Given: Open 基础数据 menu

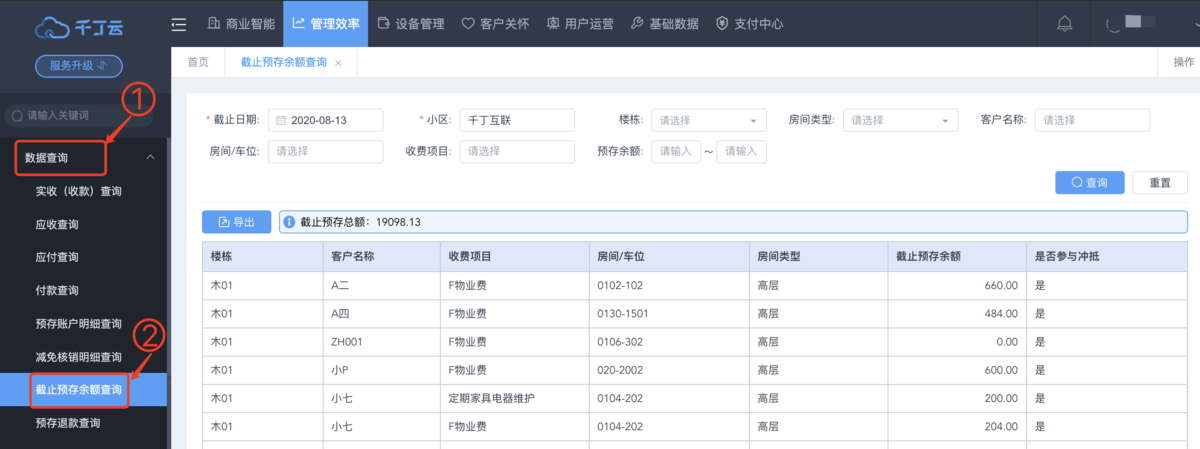Looking at the screenshot, I should [664, 24].
